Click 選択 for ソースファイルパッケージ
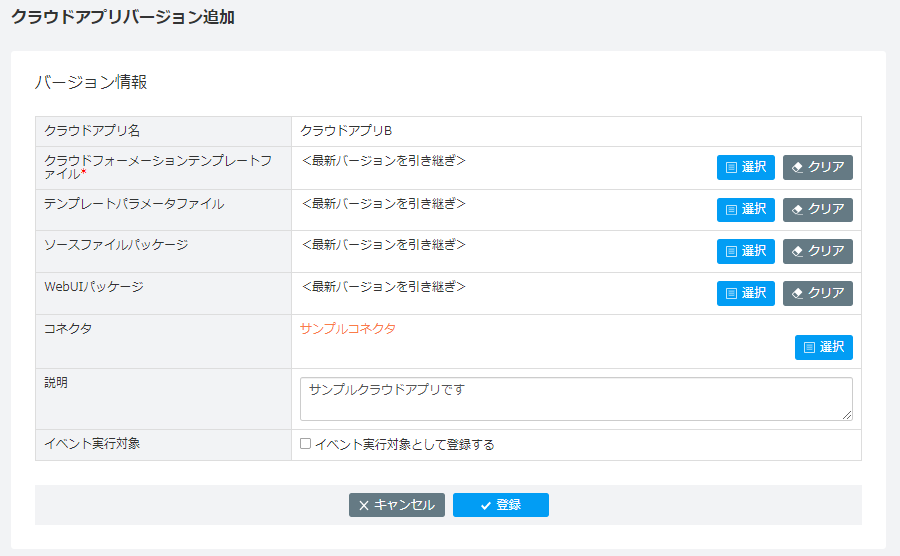The width and height of the screenshot is (900, 556). click(x=746, y=251)
